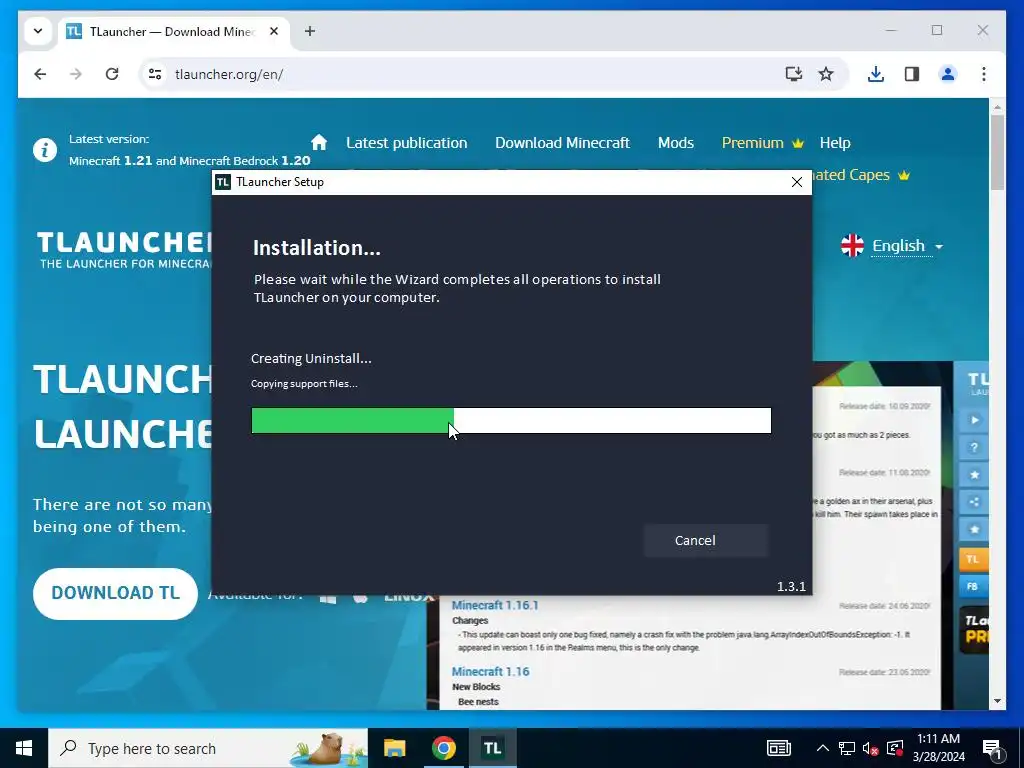Viewport: 1024px width, 768px height.
Task: Open news and interests taskbar icon
Action: pyautogui.click(x=778, y=748)
